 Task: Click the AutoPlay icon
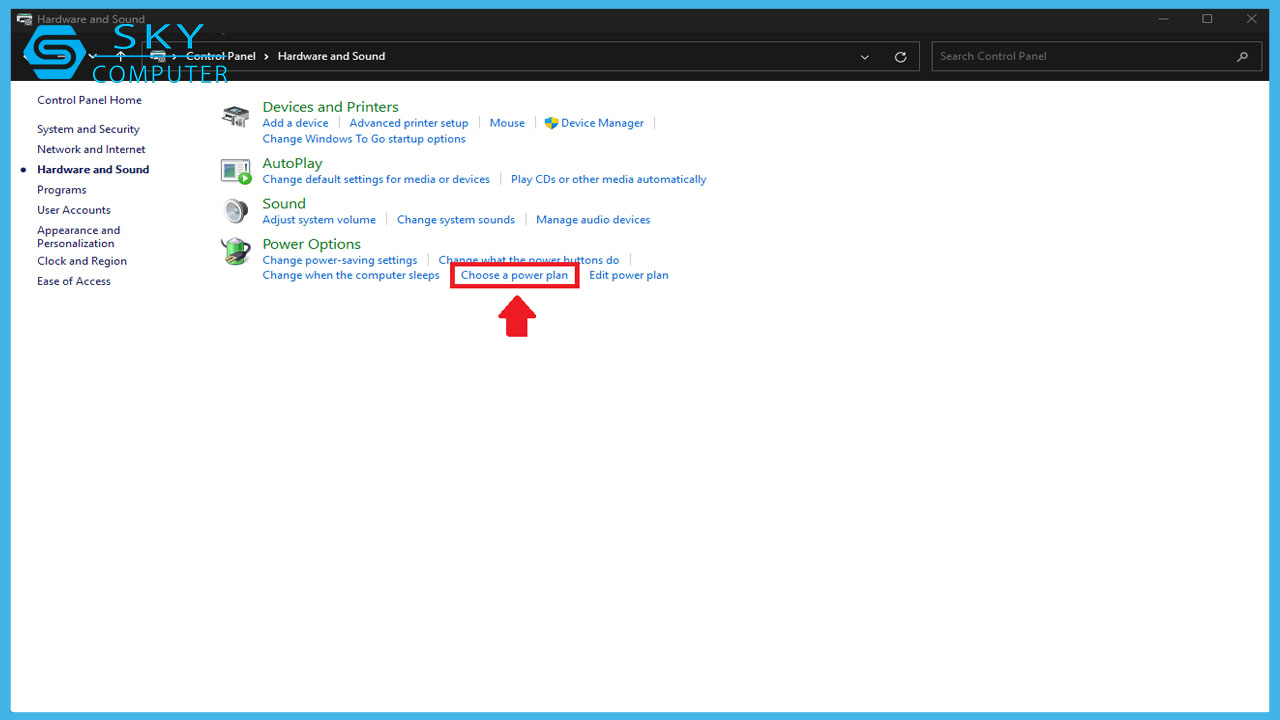point(235,170)
